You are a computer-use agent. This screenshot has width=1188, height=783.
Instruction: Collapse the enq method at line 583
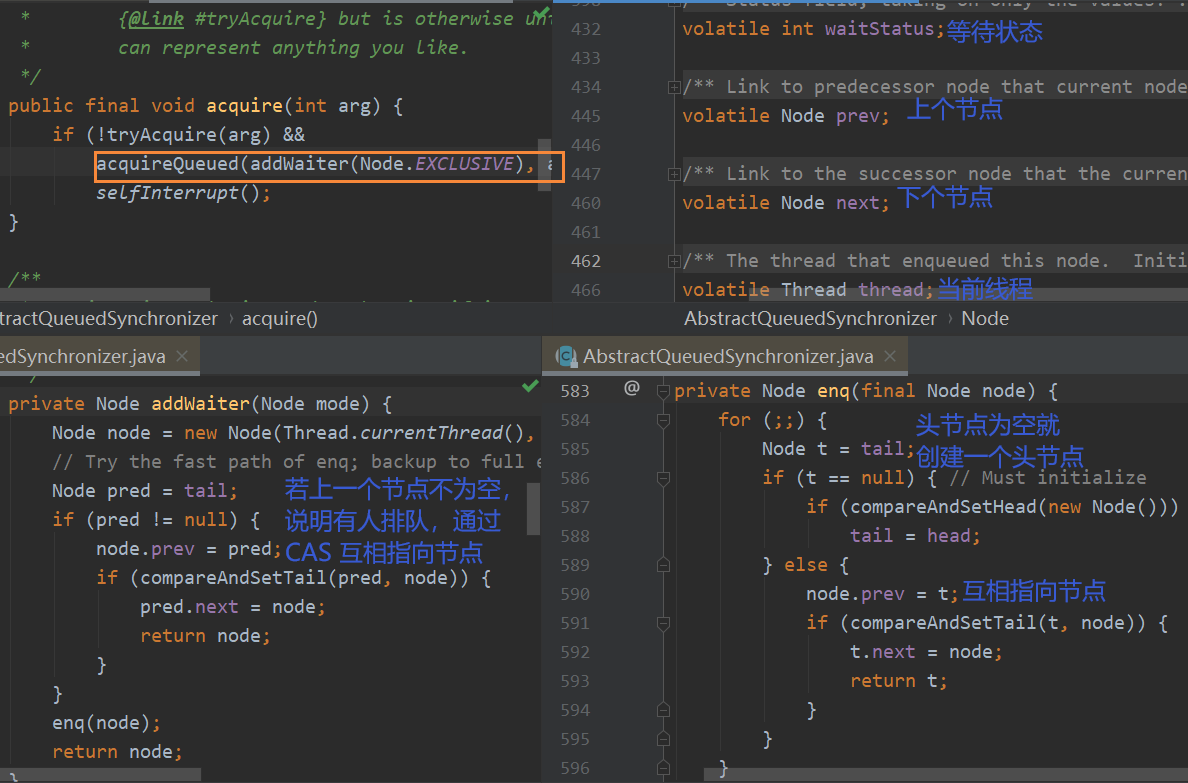[x=663, y=392]
